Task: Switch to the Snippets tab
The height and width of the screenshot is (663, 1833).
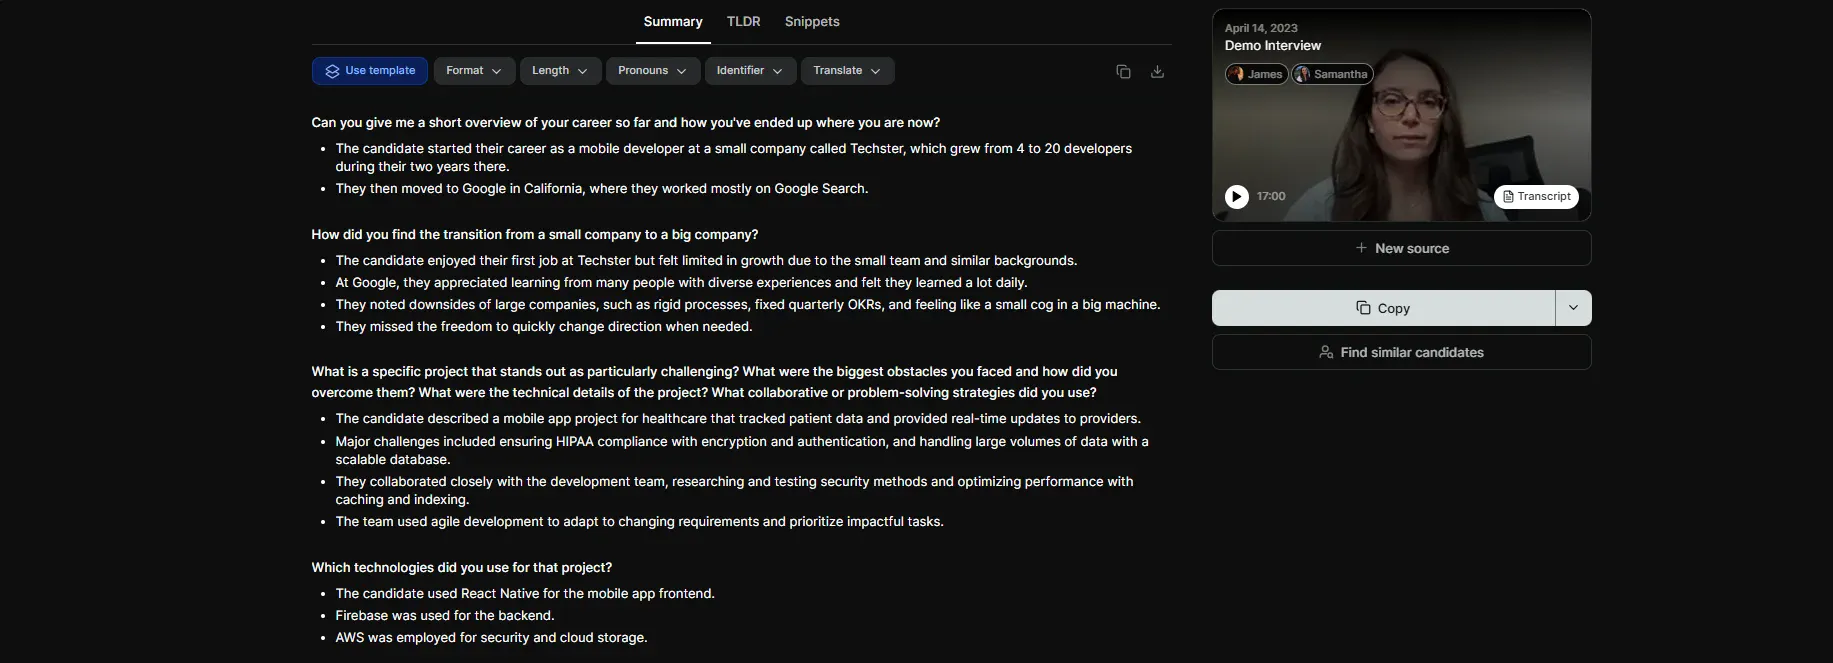Action: coord(811,21)
